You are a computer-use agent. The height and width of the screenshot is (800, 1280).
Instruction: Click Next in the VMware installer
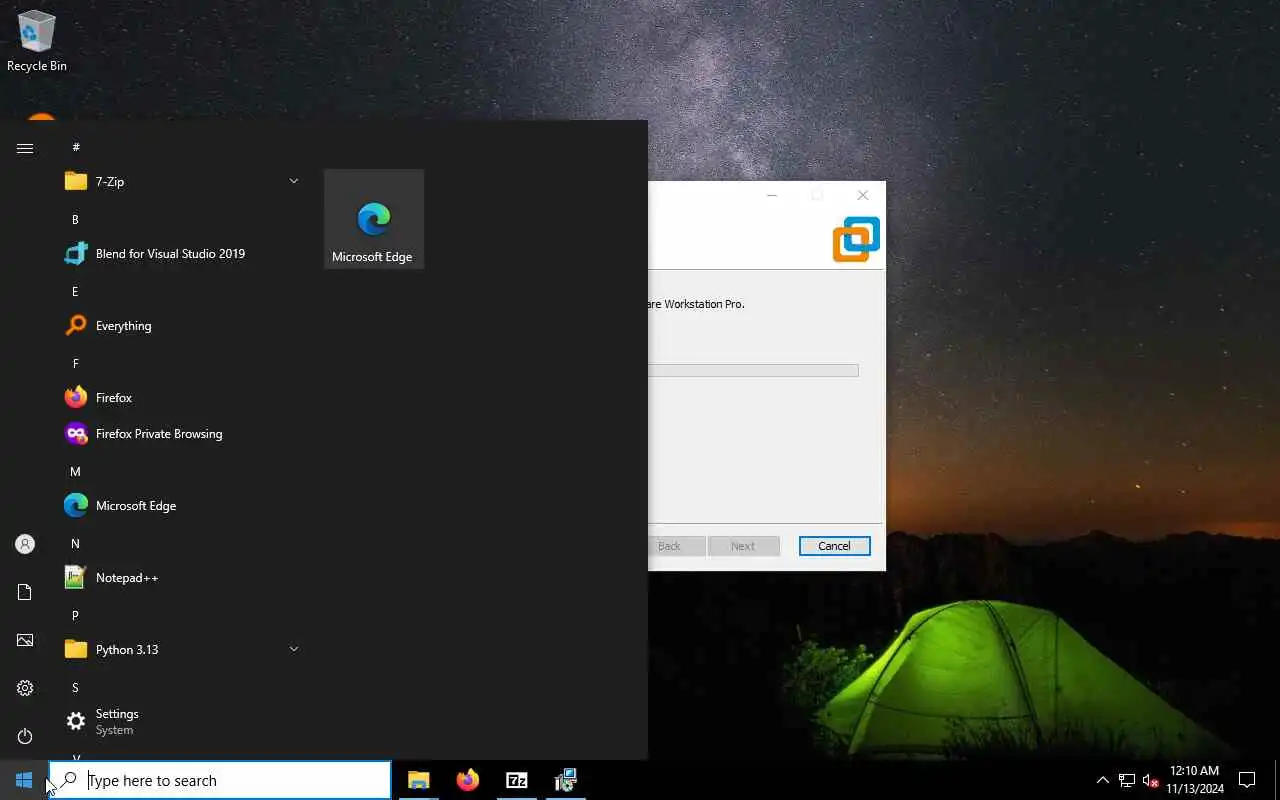pos(742,546)
